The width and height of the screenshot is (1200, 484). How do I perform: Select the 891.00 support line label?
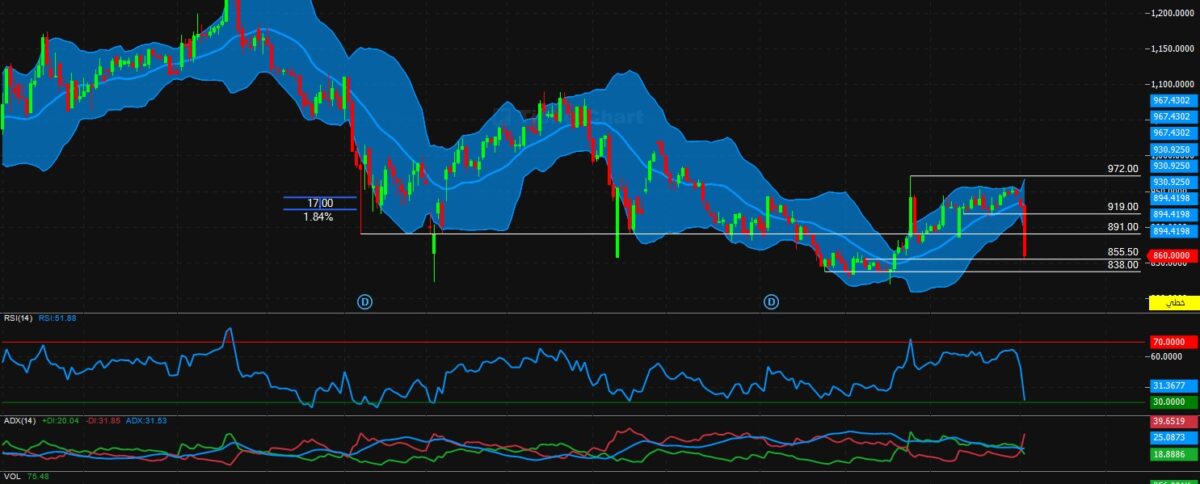tap(1124, 227)
